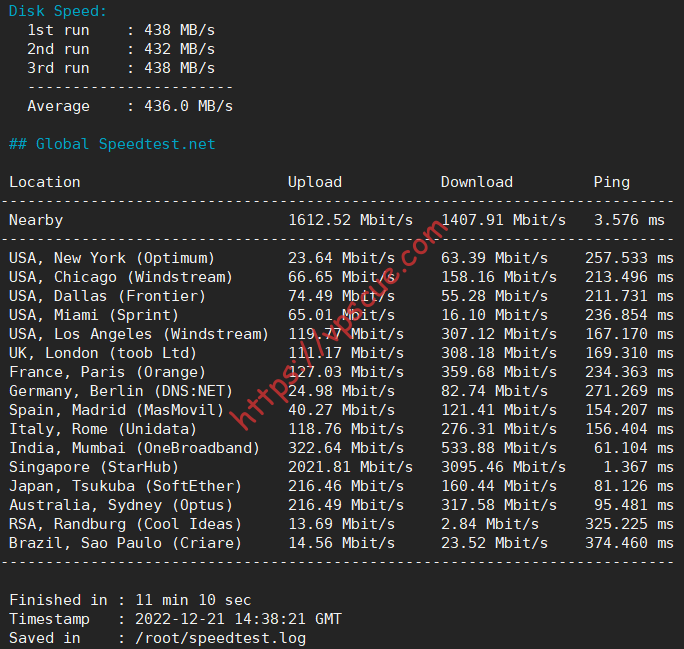Image resolution: width=684 pixels, height=649 pixels.
Task: Select the '2nd run' 432 MB/s line
Action: point(121,49)
